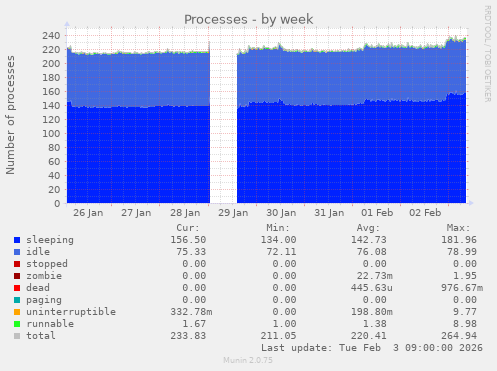Viewport: 497px width, 371px height.
Task: Click idle maximum value 78.99
Action: click(x=462, y=252)
